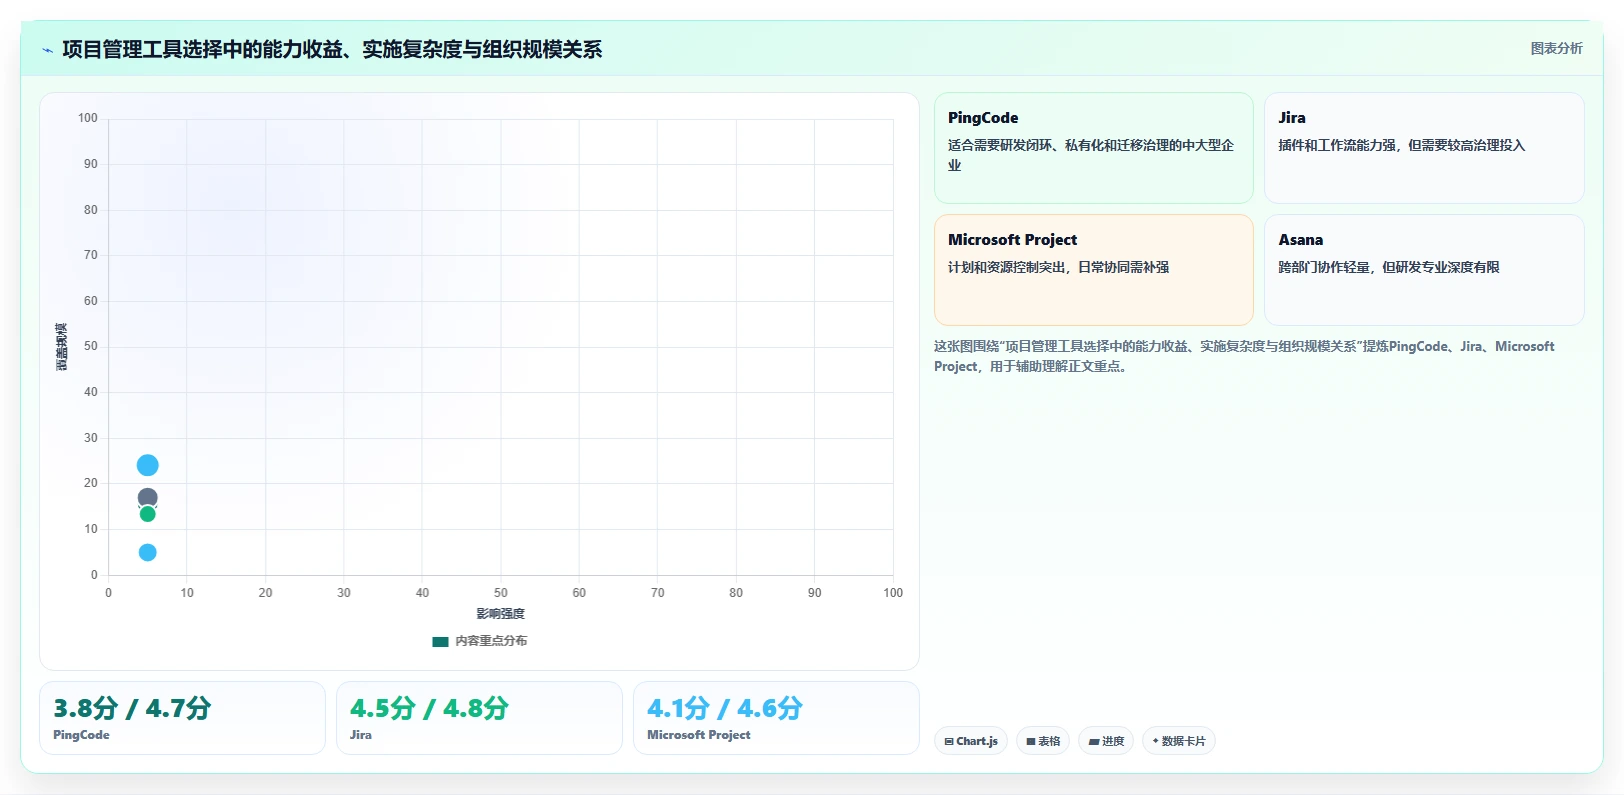Click the text 适合需要研发闭环、私有化和迁移治理的中大型企业
This screenshot has height=795, width=1624.
pyautogui.click(x=1091, y=155)
